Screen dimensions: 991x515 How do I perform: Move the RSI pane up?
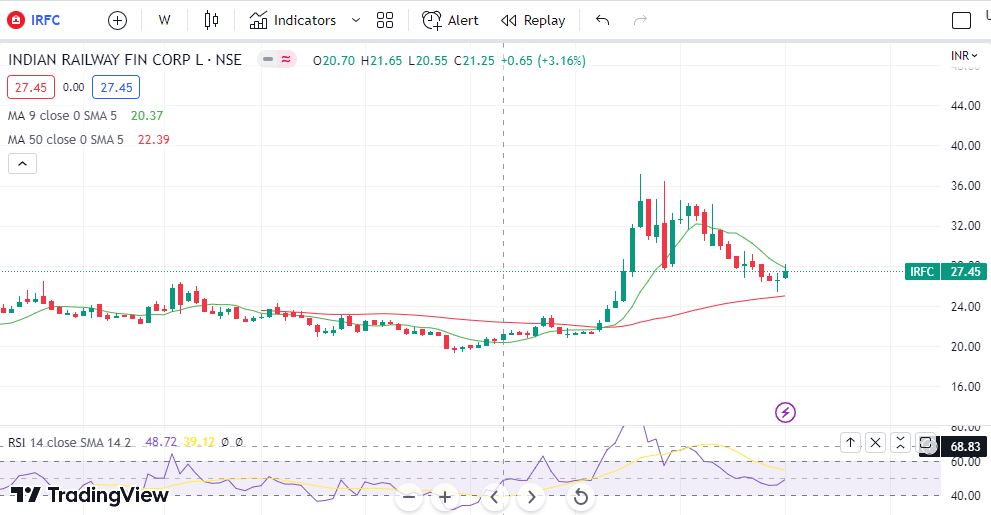(851, 443)
